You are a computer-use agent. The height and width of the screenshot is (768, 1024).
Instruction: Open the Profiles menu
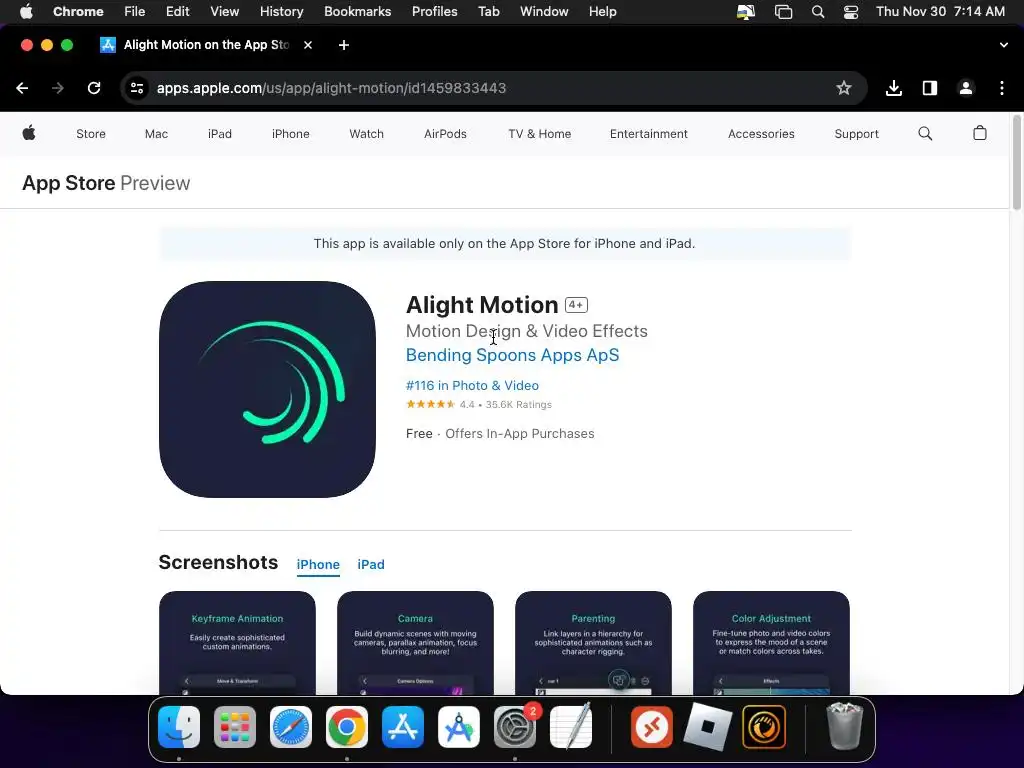pos(435,12)
